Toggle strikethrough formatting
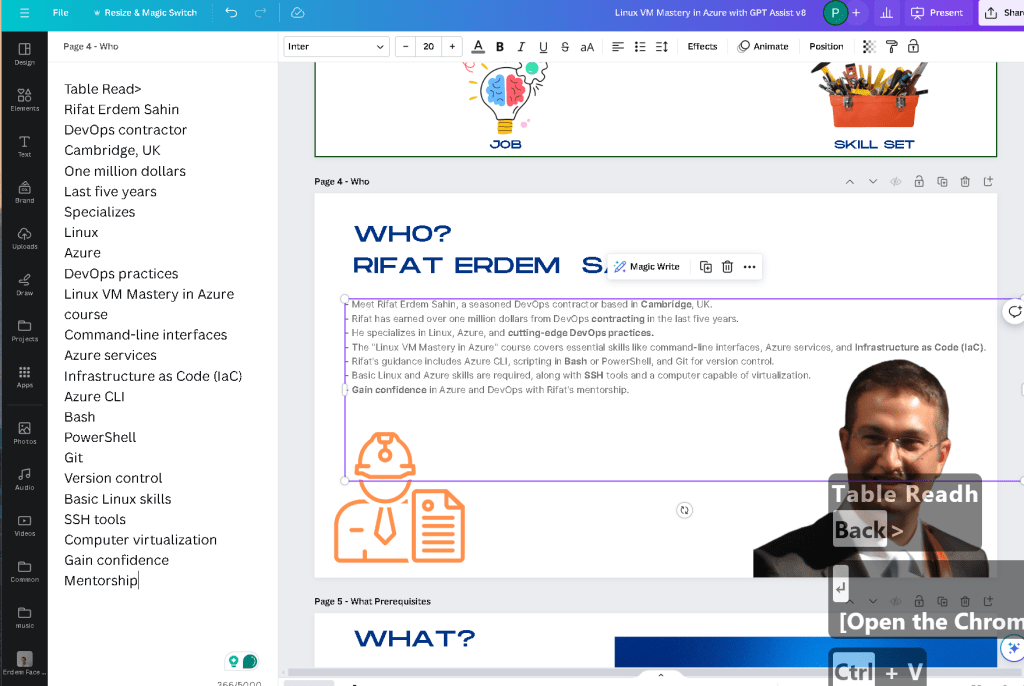 (x=565, y=46)
